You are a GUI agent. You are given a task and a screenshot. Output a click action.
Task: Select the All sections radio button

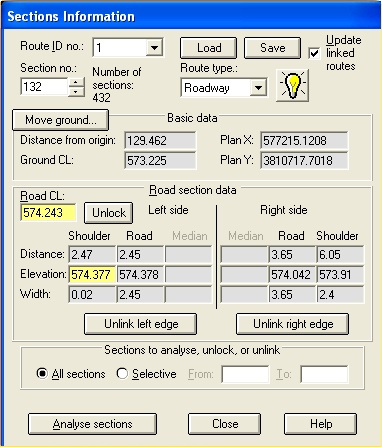coord(42,373)
